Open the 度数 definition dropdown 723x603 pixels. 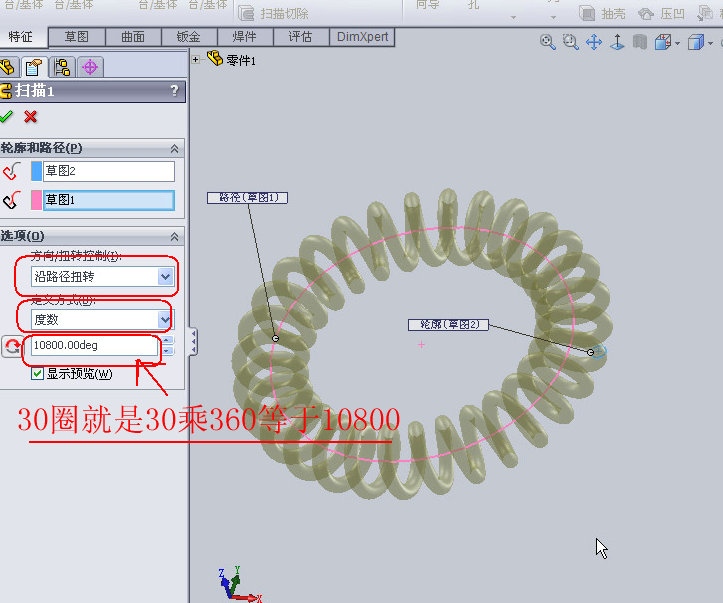(x=165, y=319)
